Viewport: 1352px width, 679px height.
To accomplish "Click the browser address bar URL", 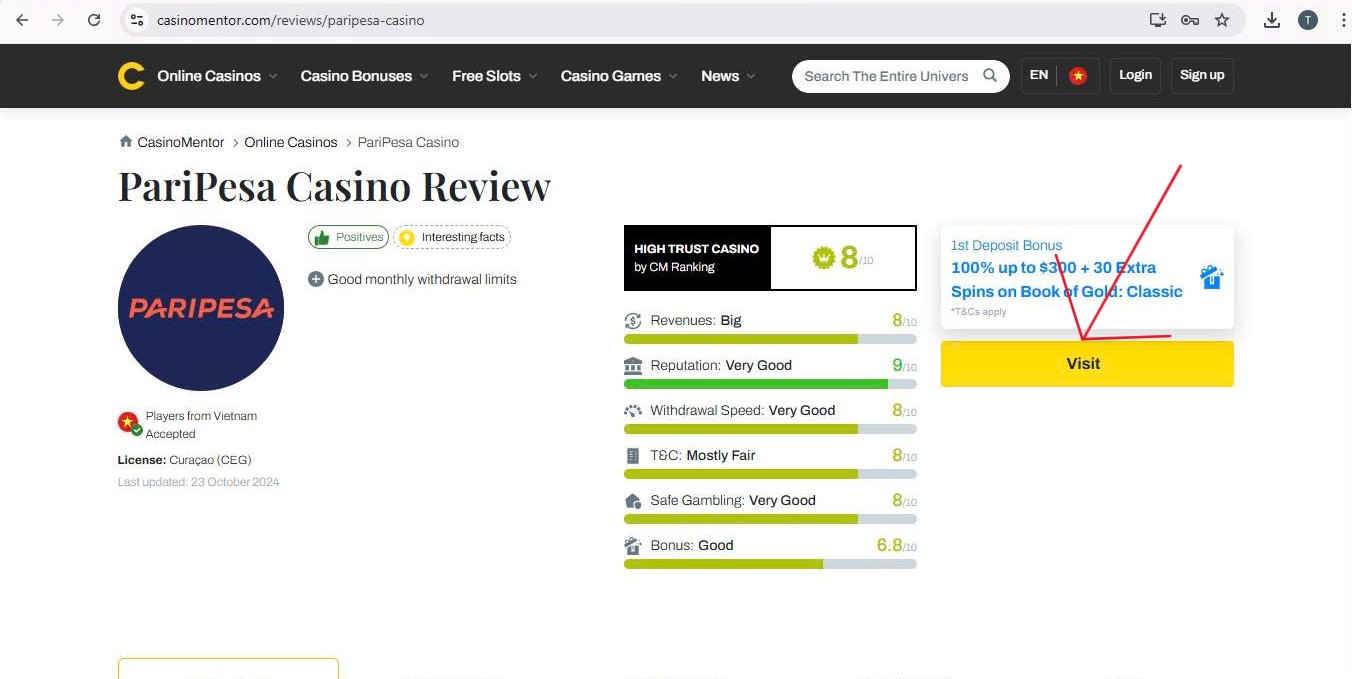I will pos(290,20).
